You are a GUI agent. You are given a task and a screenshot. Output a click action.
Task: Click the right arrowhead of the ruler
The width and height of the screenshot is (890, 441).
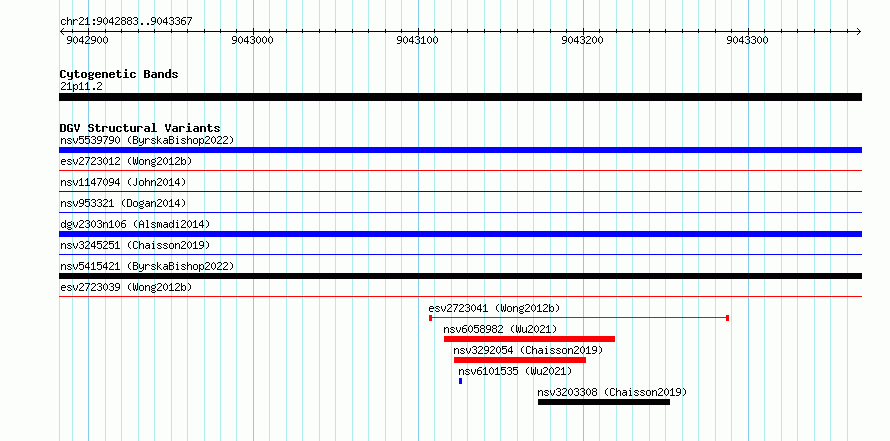point(858,31)
